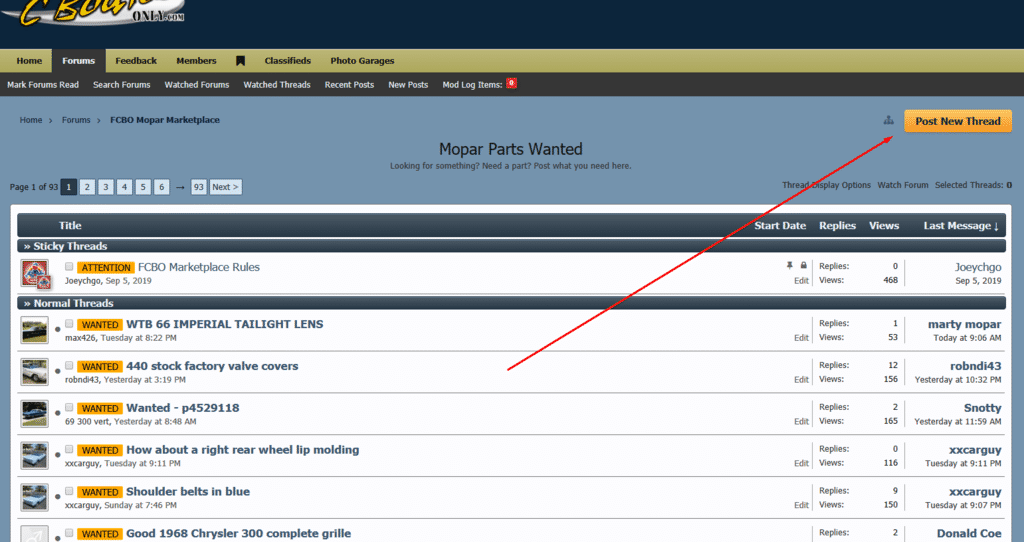This screenshot has height=542, width=1024.
Task: Switch to the Classifieds tab
Action: click(287, 61)
